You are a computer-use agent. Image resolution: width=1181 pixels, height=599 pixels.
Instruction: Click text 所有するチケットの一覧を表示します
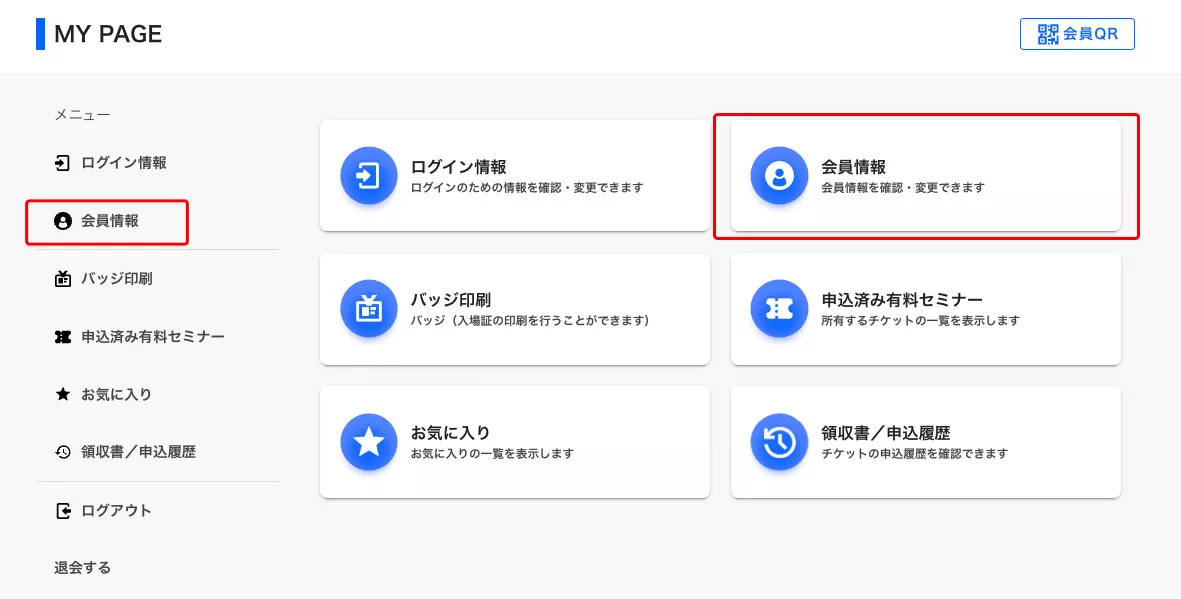tap(920, 320)
